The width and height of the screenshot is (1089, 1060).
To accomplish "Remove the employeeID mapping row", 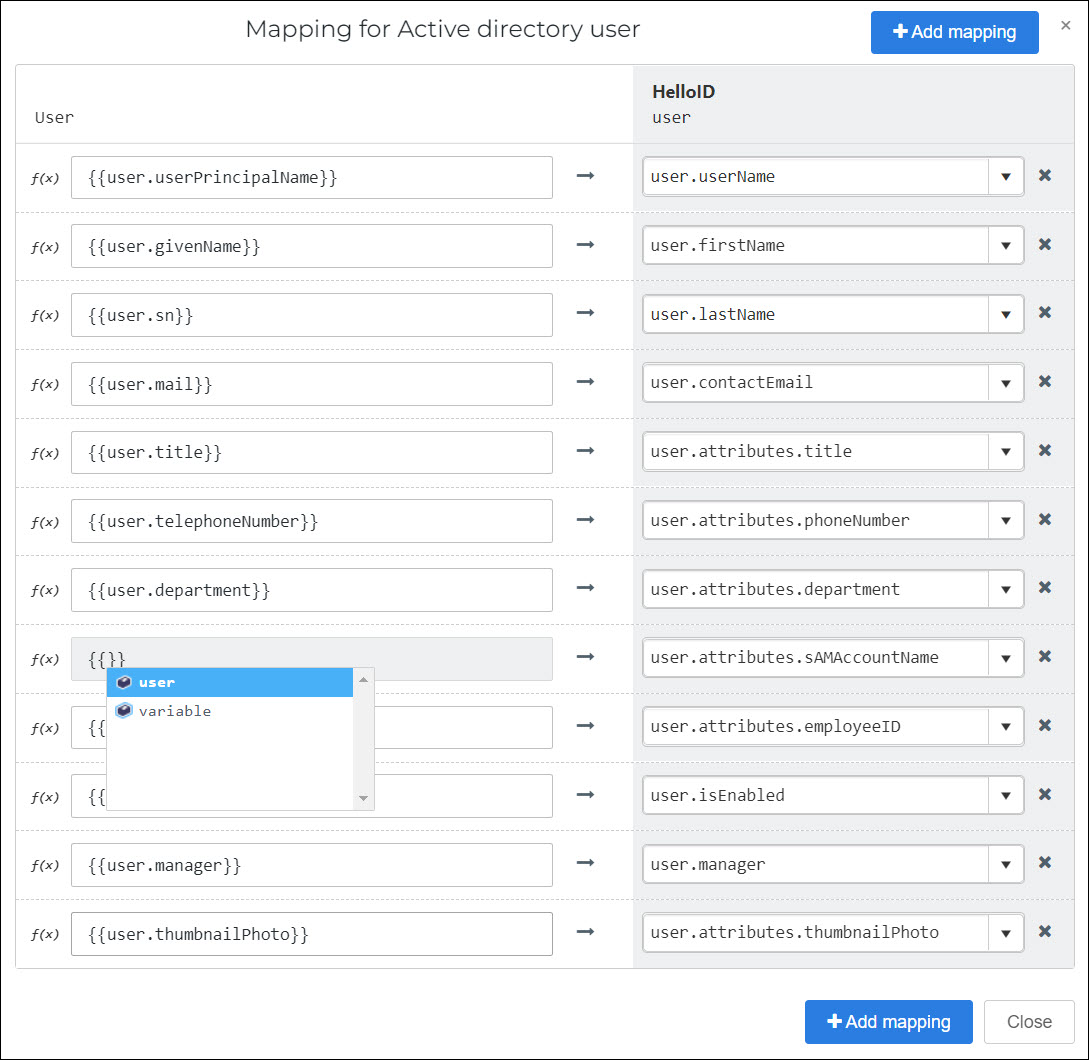I will coord(1045,725).
